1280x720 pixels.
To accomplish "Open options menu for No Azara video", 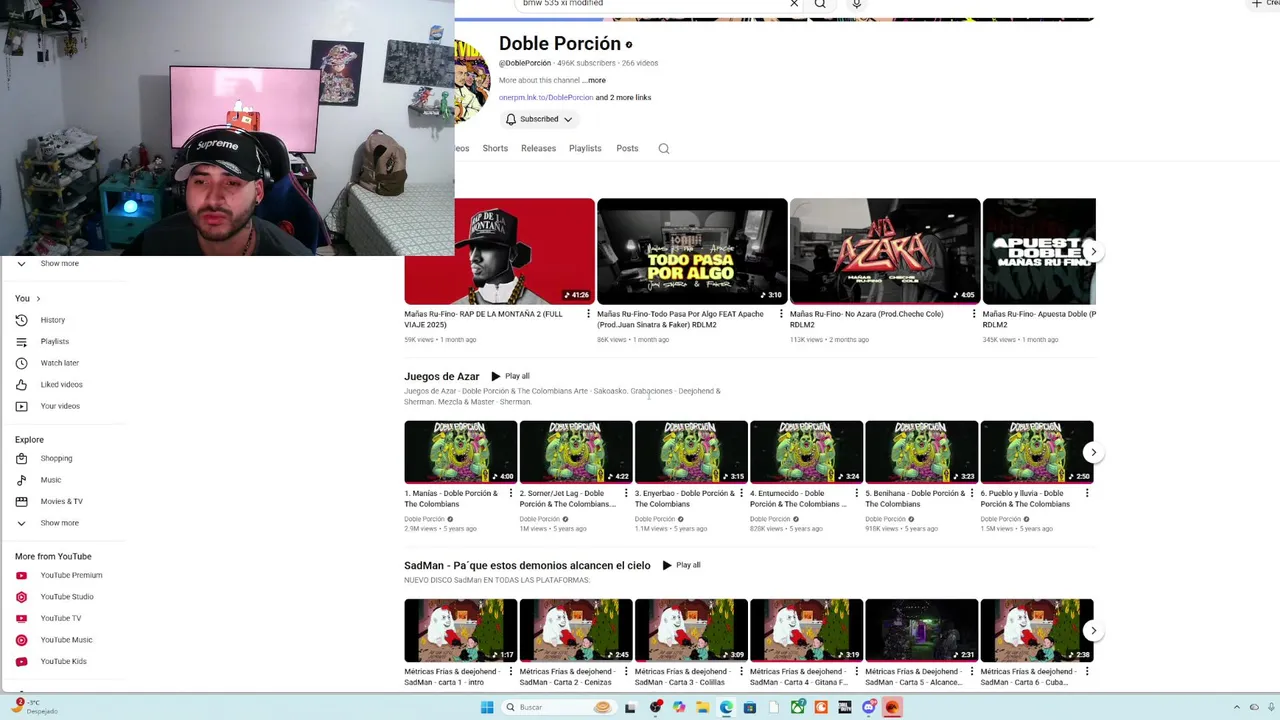I will 973,314.
